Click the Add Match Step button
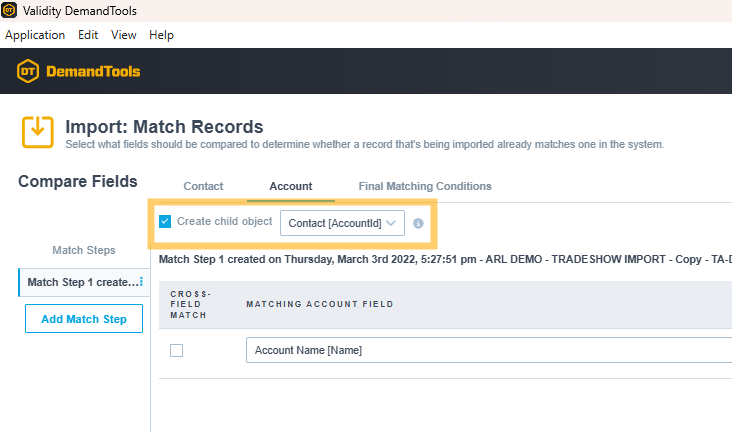This screenshot has width=732, height=432. click(x=84, y=319)
